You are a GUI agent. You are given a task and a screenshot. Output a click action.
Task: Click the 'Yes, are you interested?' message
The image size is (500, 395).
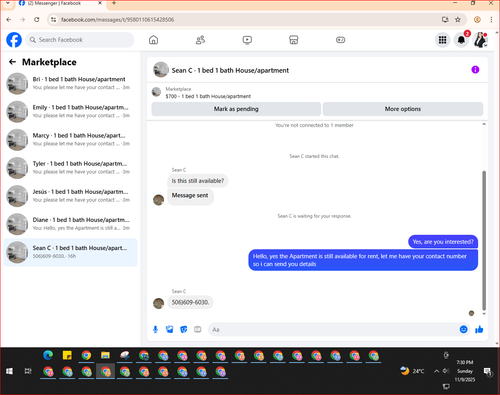443,242
